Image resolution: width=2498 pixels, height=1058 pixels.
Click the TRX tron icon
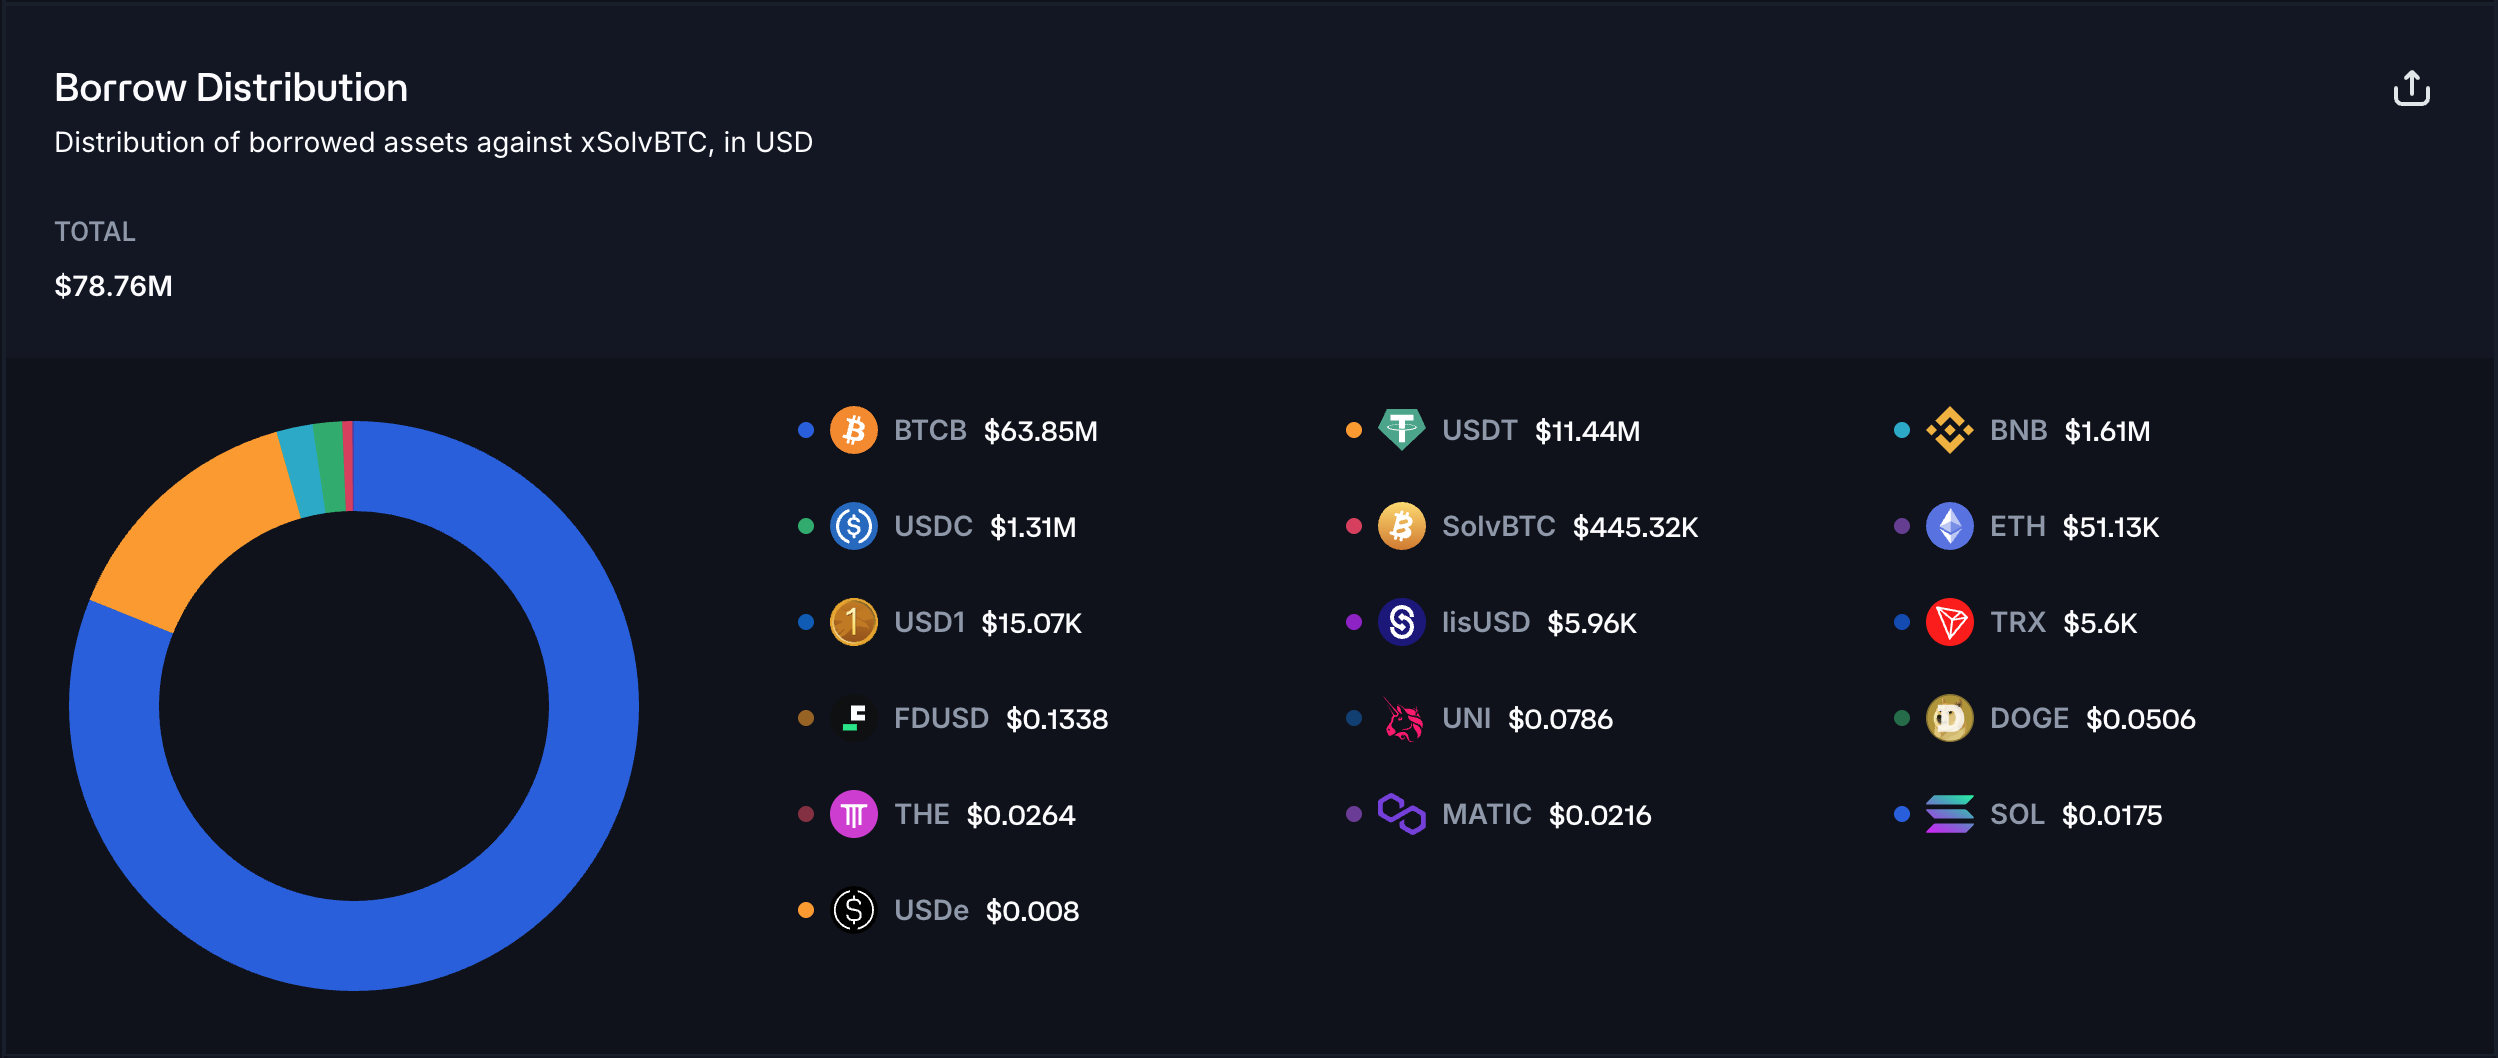click(1949, 622)
